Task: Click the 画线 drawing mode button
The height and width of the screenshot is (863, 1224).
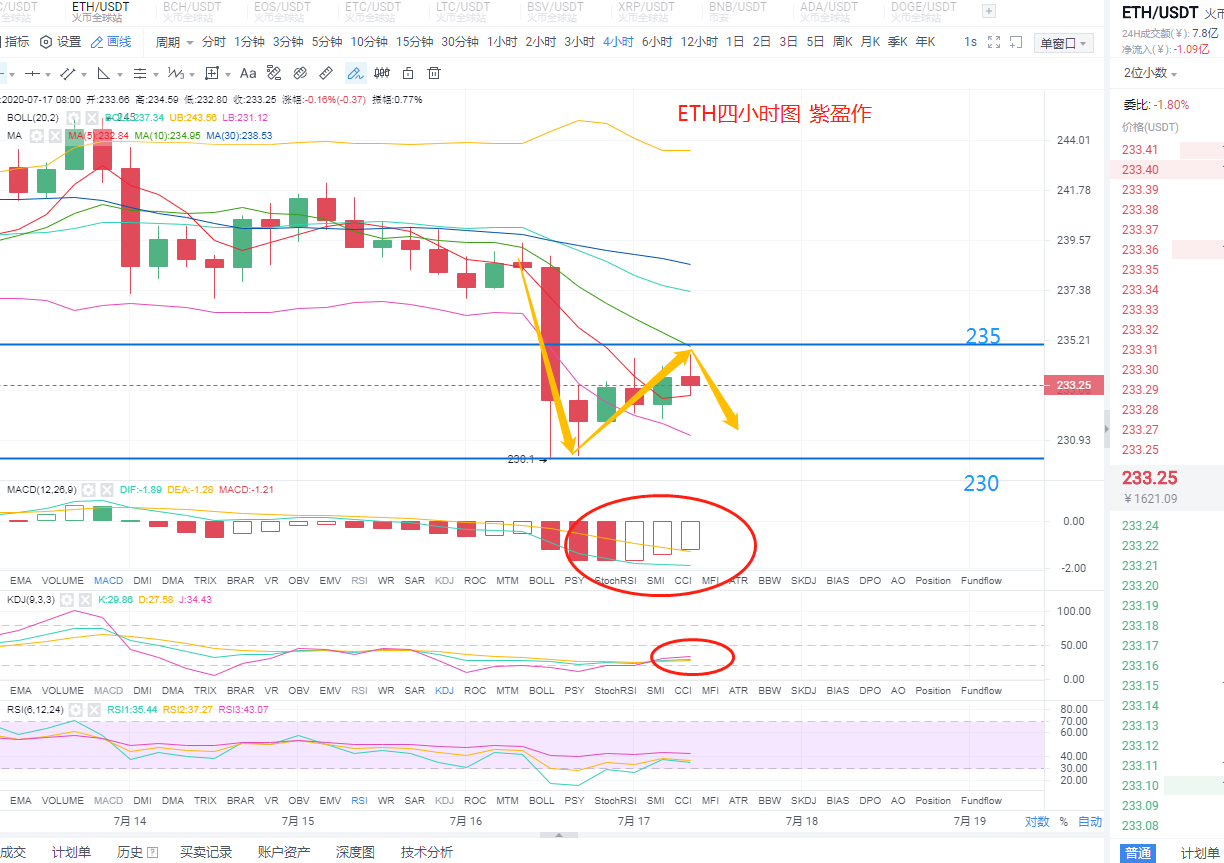Action: click(x=111, y=42)
